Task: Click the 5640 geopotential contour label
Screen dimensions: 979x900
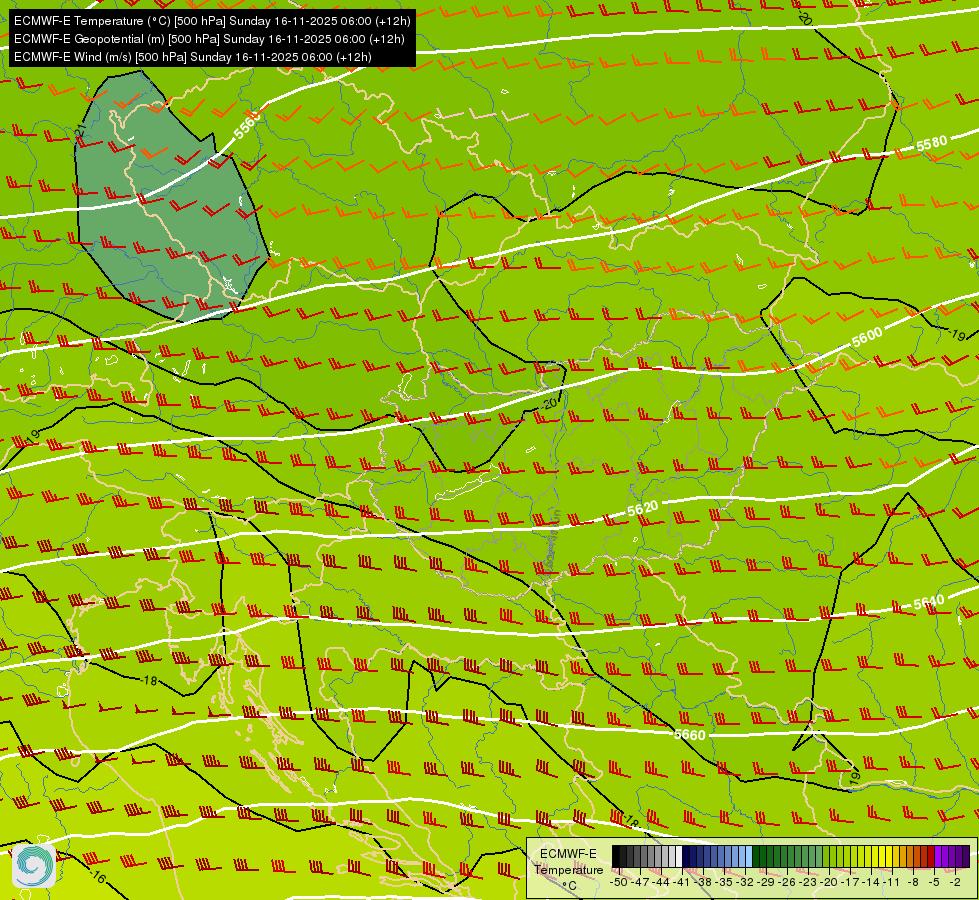Action: (x=929, y=603)
